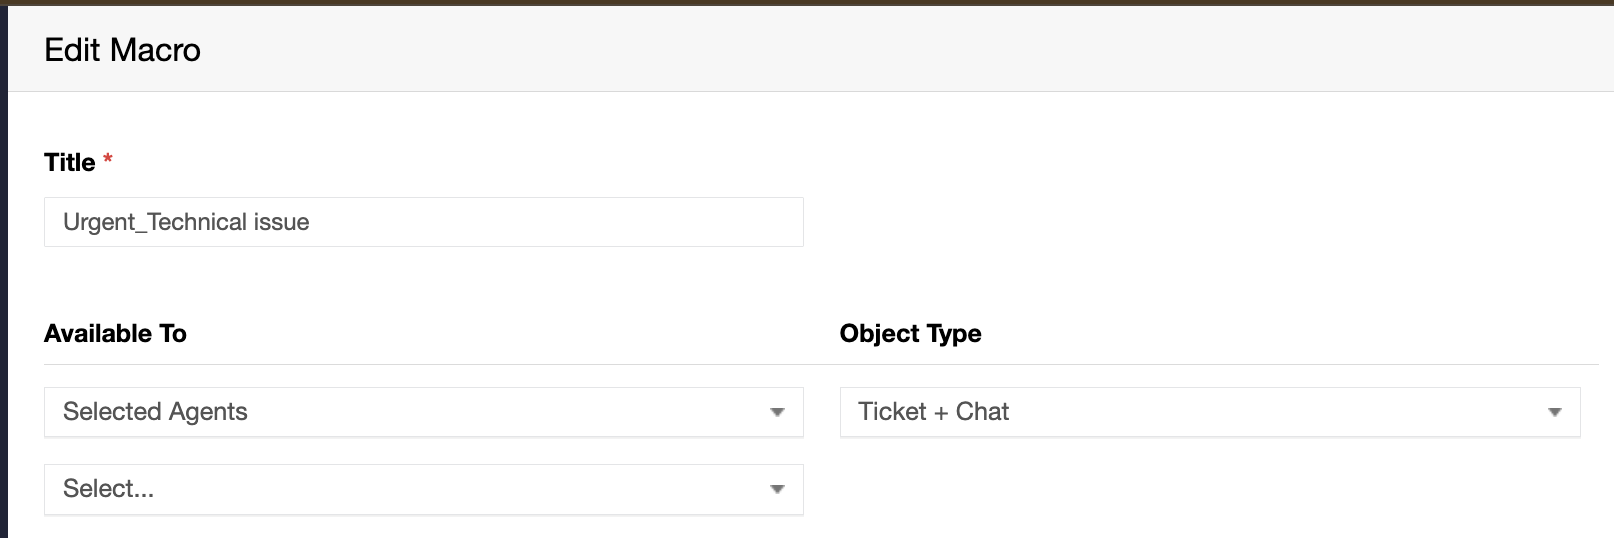Click the Object Type section label
The width and height of the screenshot is (1614, 538).
(910, 333)
